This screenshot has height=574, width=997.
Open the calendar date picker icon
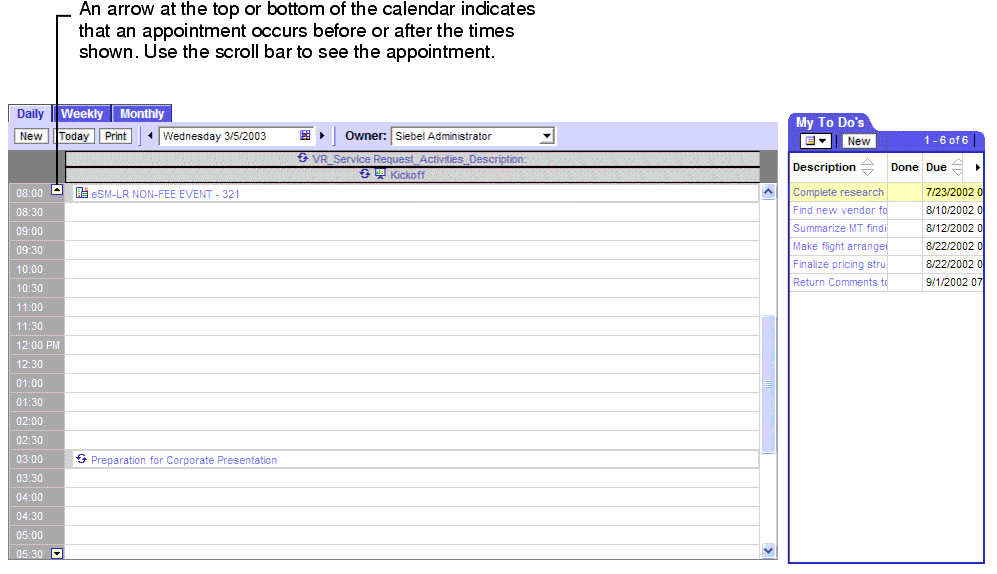click(x=305, y=135)
